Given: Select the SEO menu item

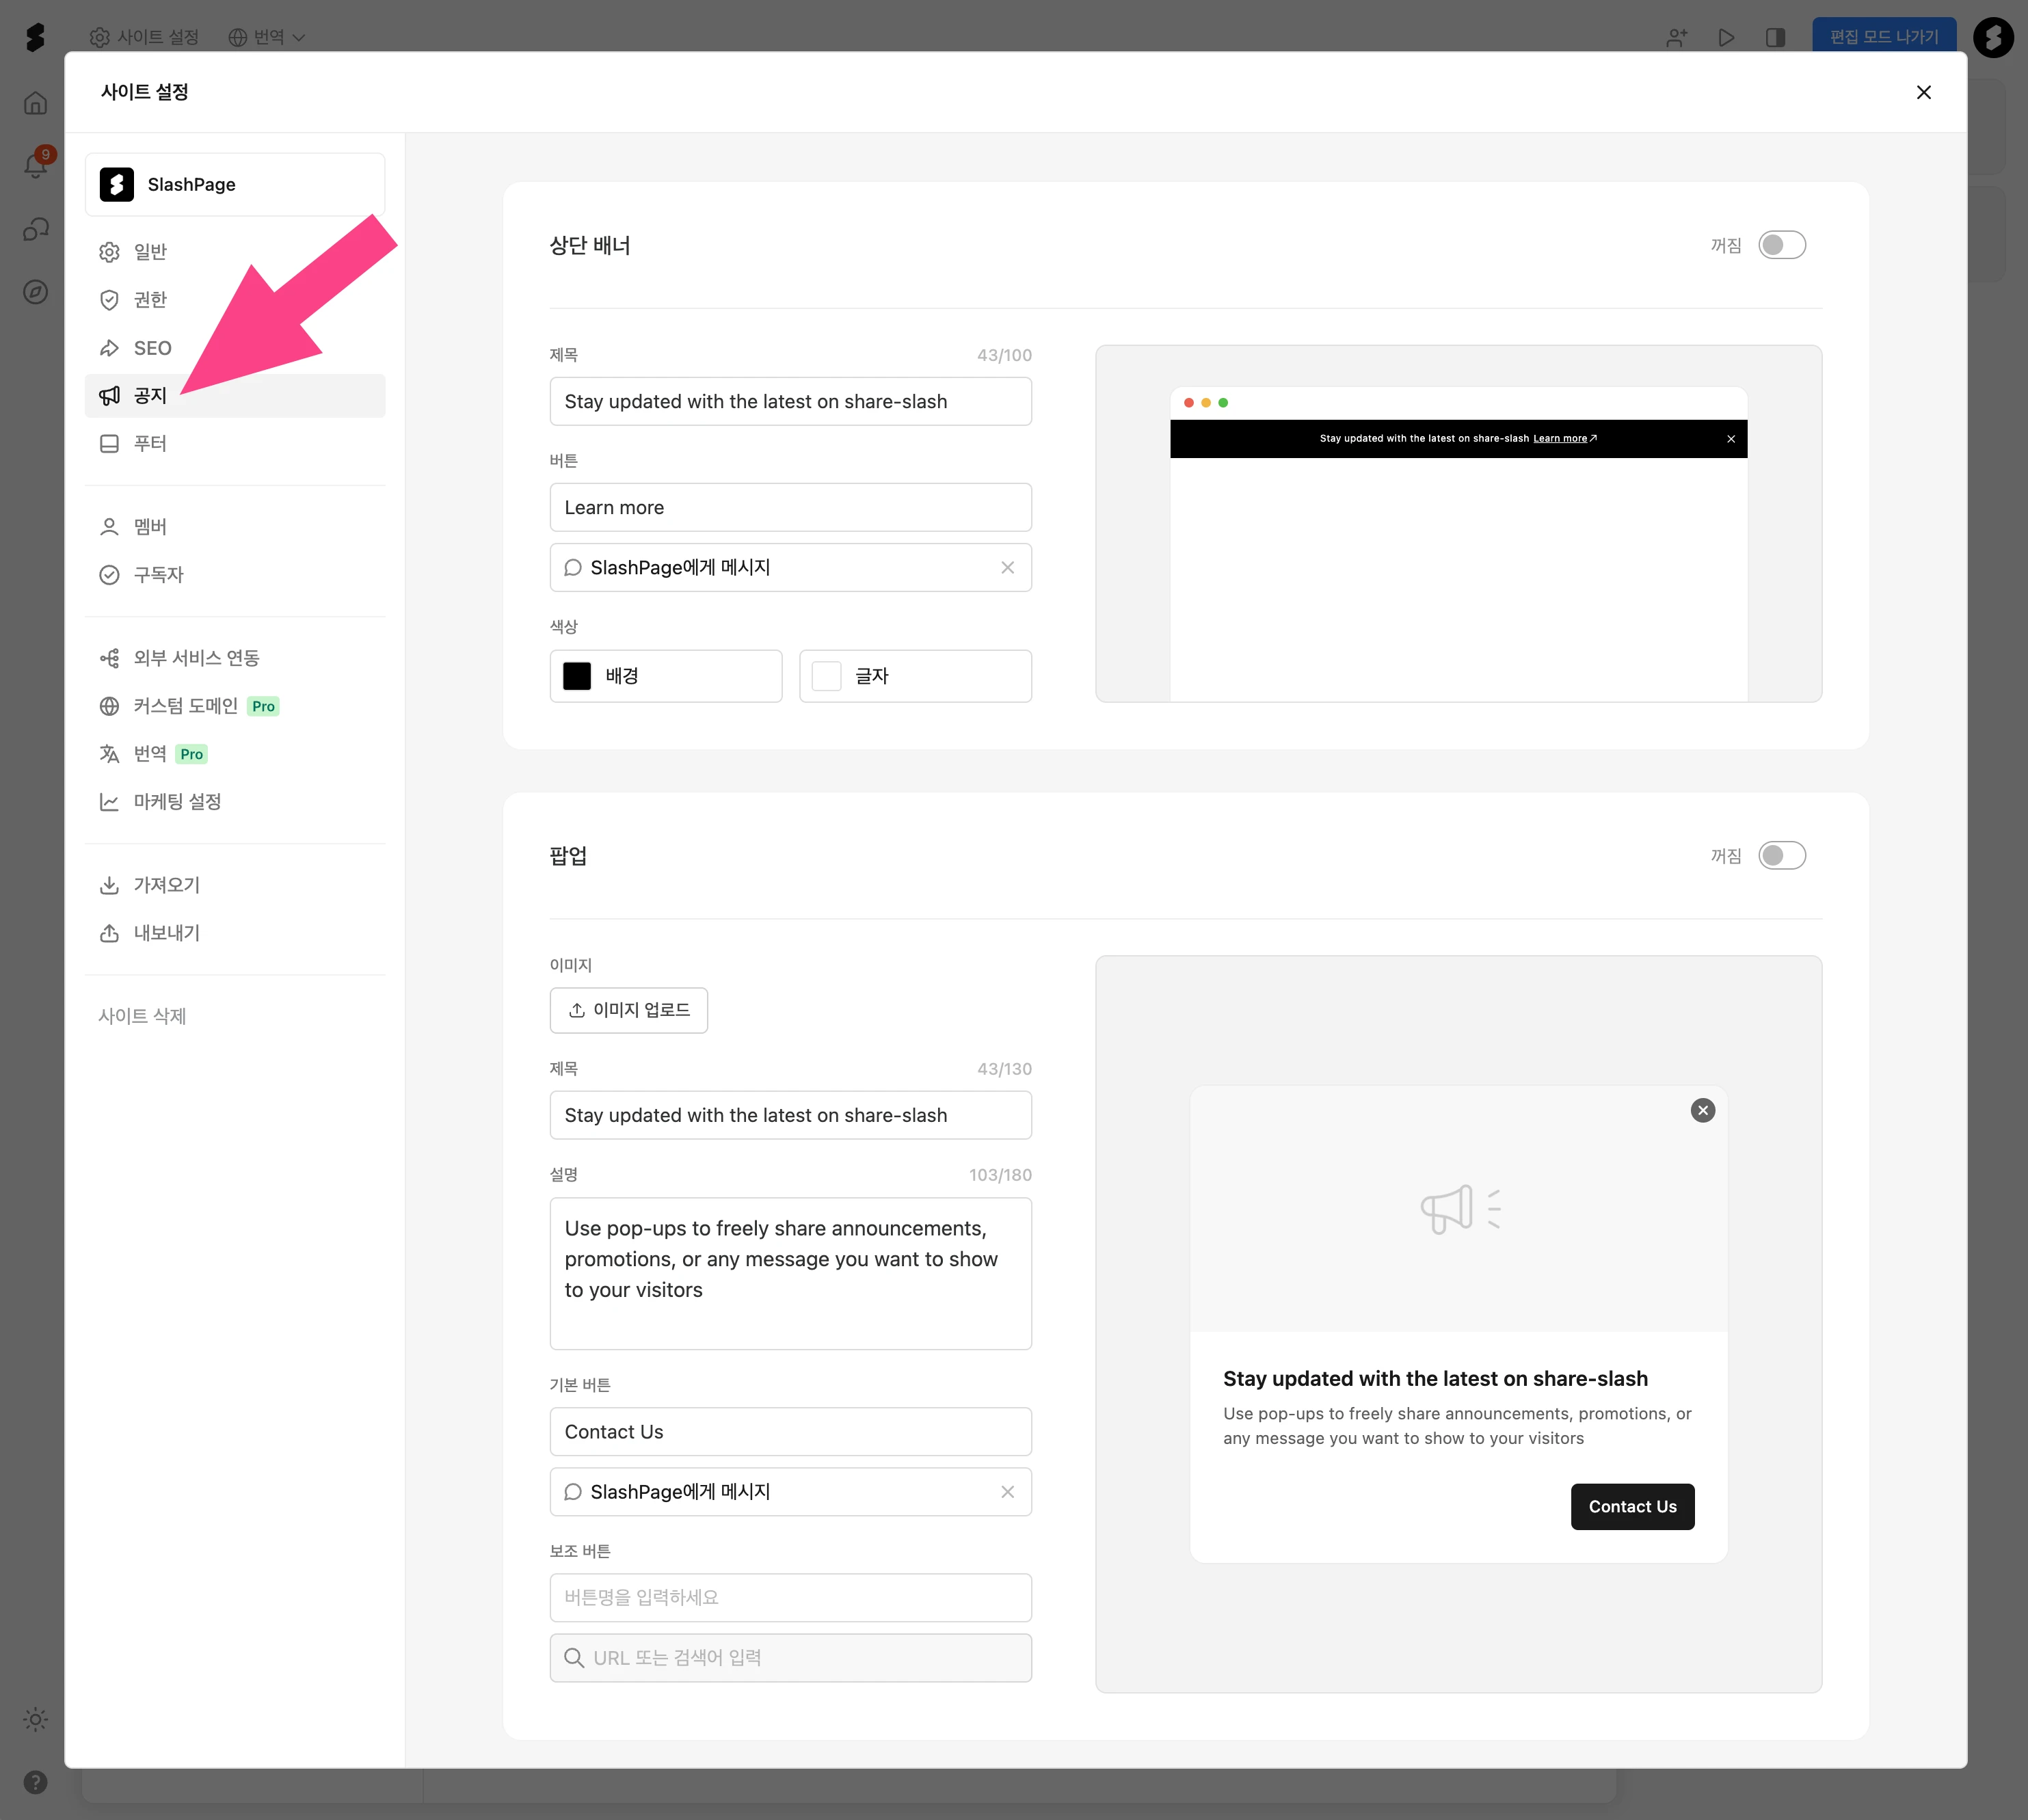Looking at the screenshot, I should point(152,348).
